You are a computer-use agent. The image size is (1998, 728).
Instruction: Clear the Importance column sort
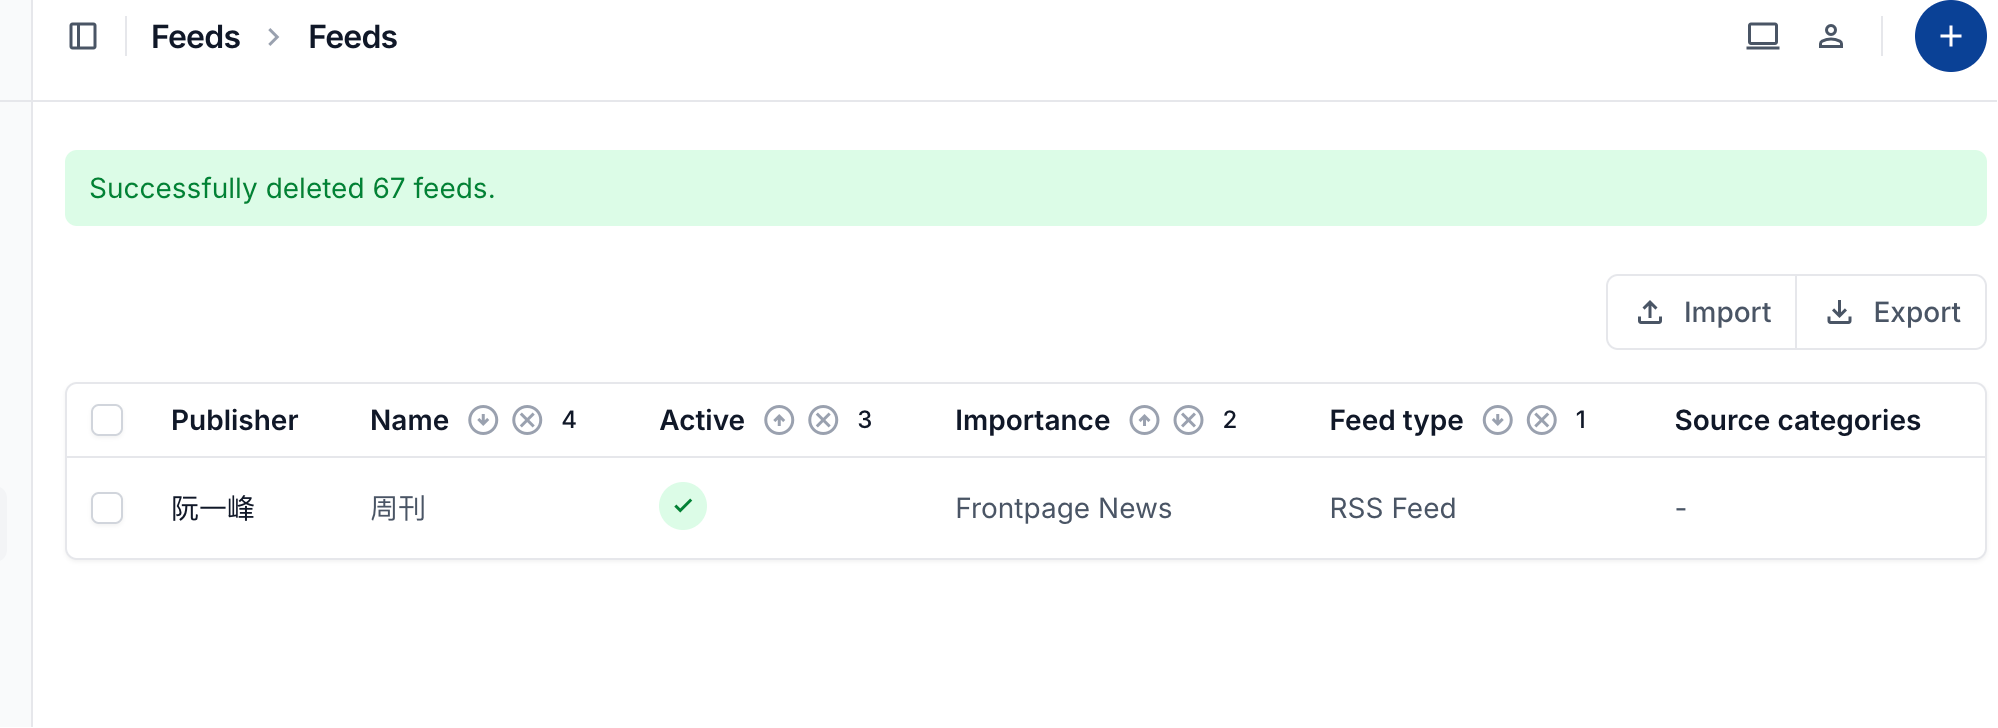[1188, 420]
